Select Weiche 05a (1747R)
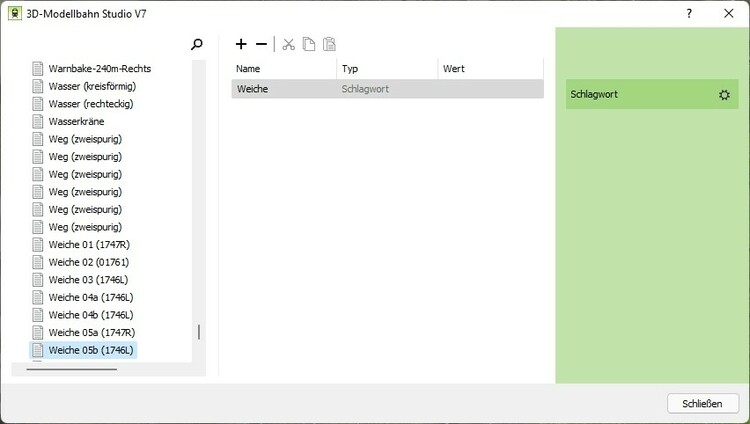The image size is (750, 424). coord(92,333)
